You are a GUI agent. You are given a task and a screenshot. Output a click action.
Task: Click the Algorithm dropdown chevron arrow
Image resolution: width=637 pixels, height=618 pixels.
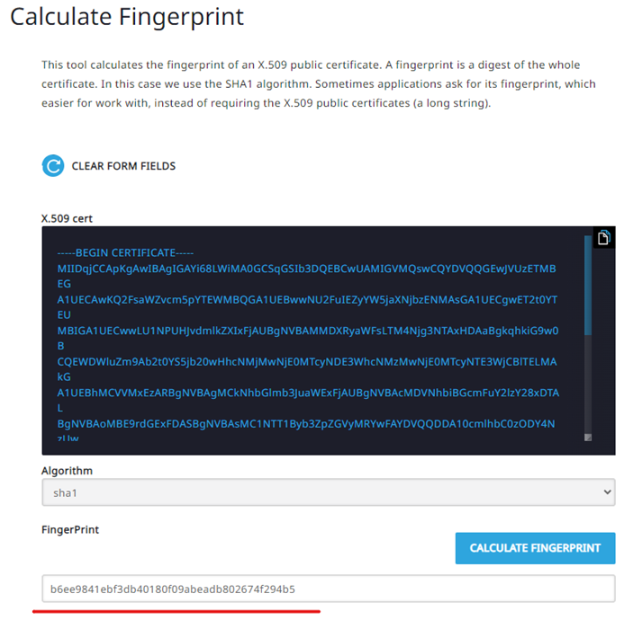[607, 492]
